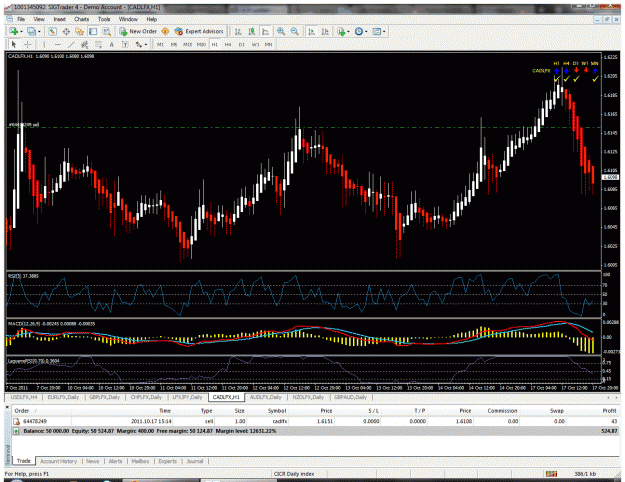Toggle Auto Scroll chart icon
This screenshot has height=482, width=625.
tap(312, 31)
